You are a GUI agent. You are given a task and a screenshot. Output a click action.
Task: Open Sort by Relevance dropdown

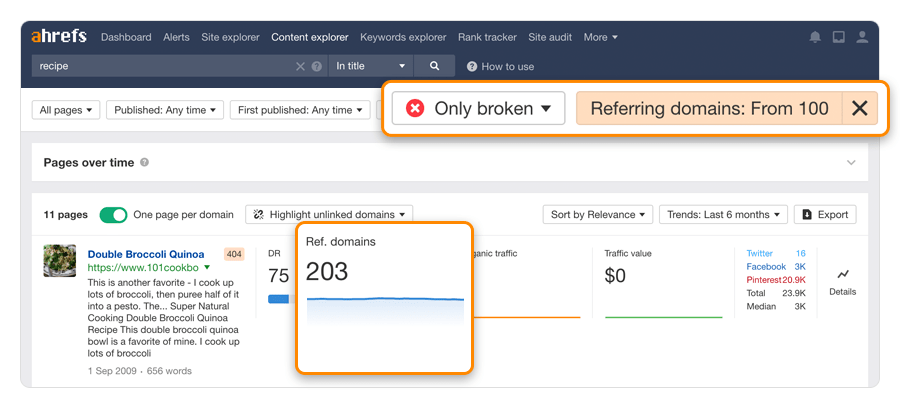(598, 215)
